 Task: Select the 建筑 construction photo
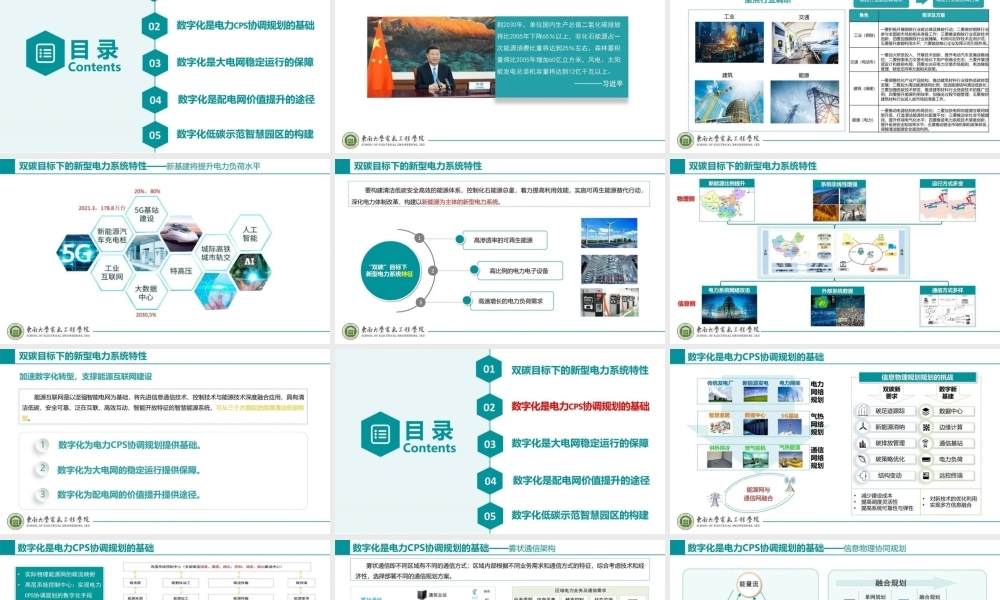tap(729, 102)
